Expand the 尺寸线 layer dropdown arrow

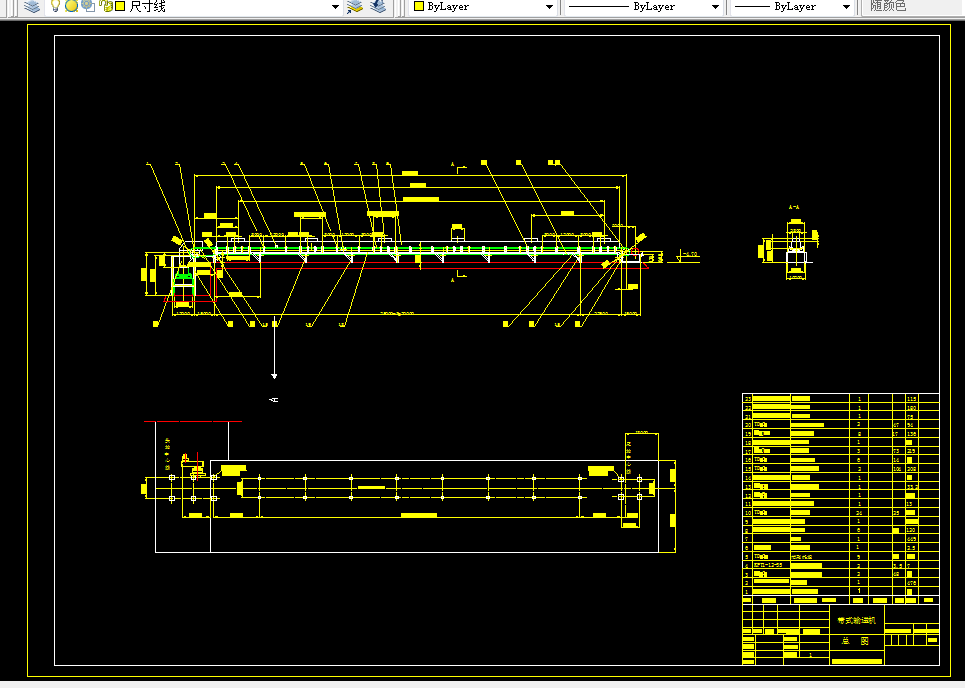[335, 7]
